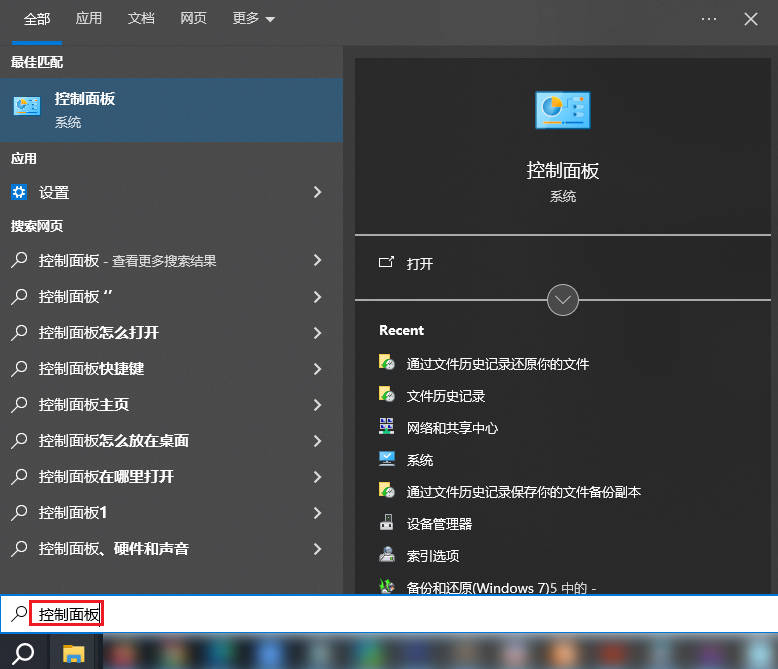This screenshot has height=669, width=778.
Task: Click the 文件历史记录 icon
Action: [x=387, y=395]
